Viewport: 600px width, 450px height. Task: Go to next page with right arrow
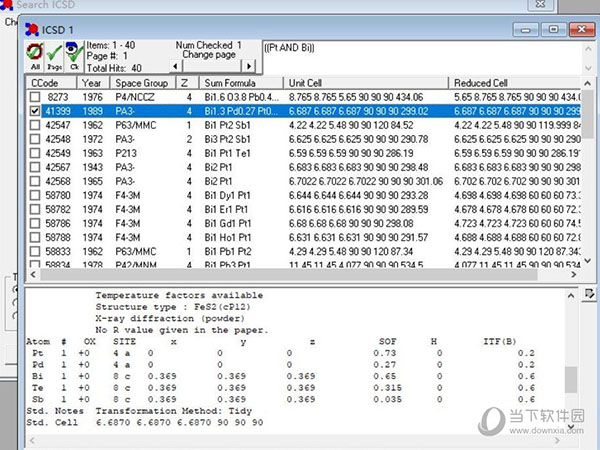249,66
